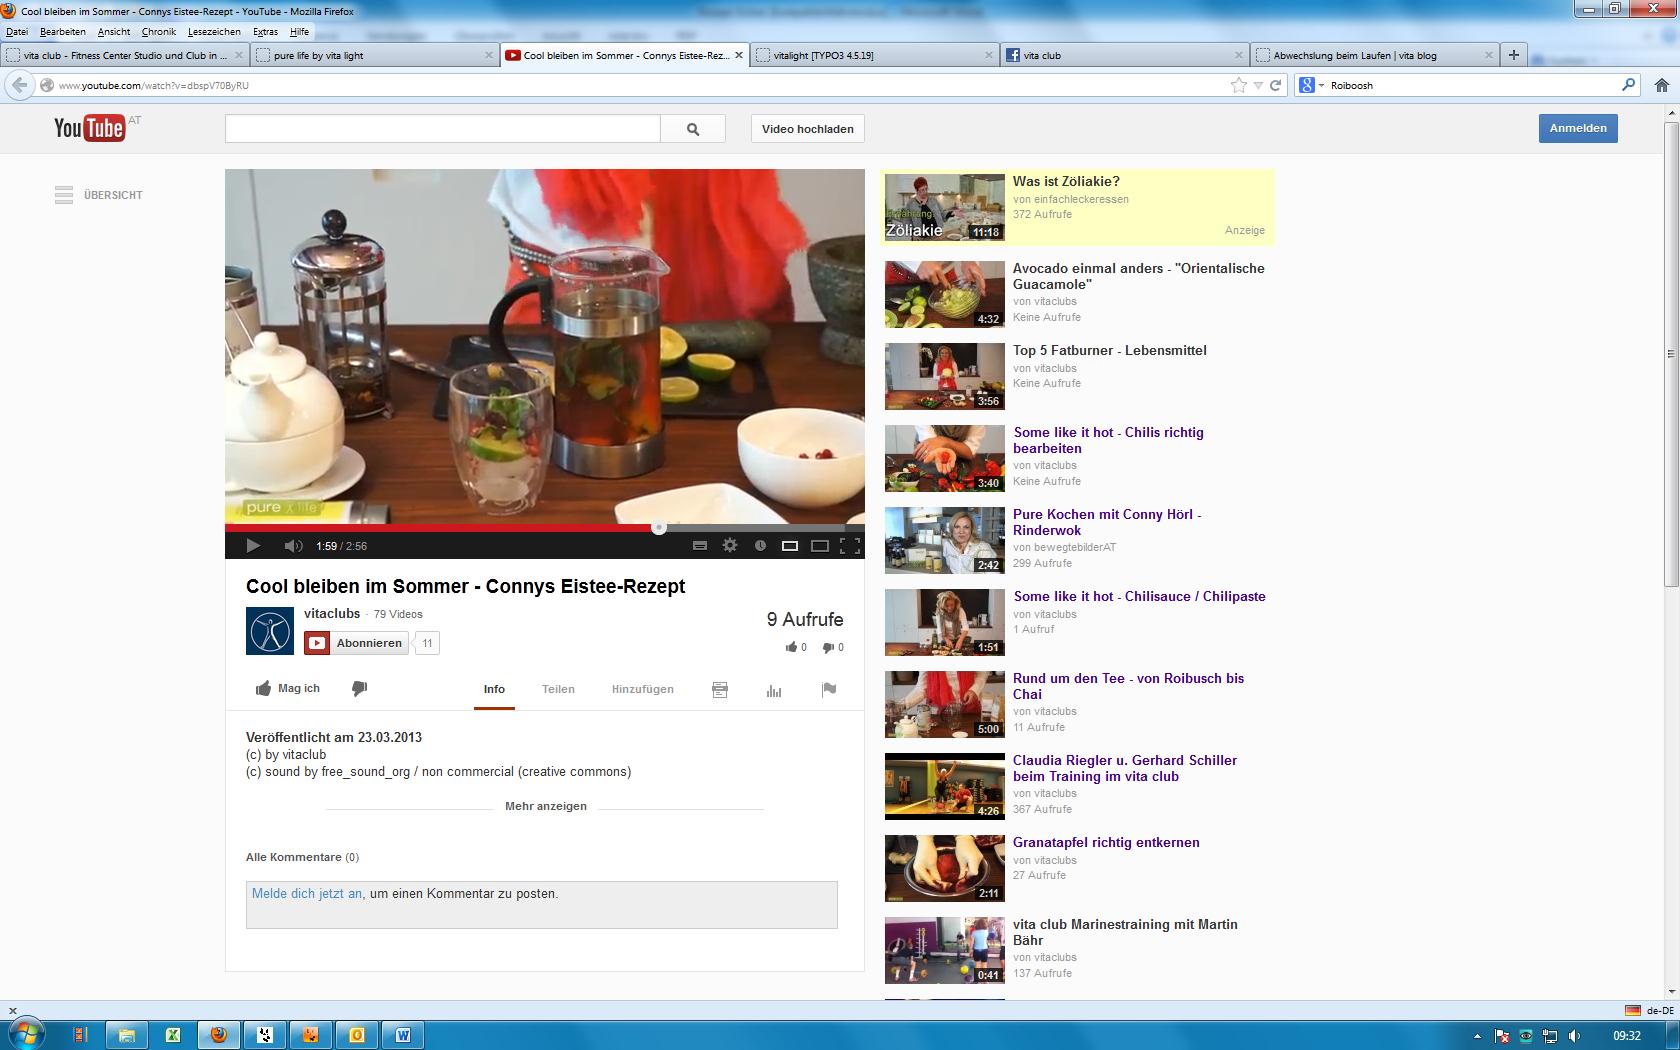Click the Abonnieren subscribe button
This screenshot has height=1050, width=1680.
[x=358, y=643]
